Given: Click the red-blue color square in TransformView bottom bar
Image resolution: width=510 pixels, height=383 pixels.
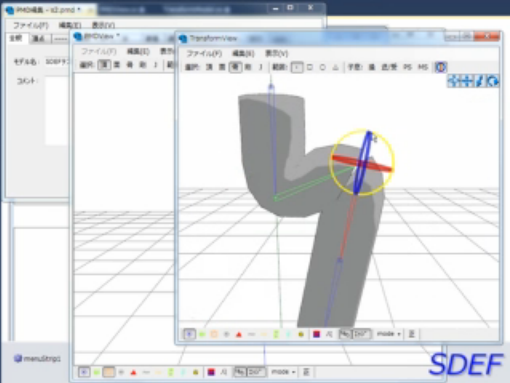Looking at the screenshot, I should pos(316,334).
